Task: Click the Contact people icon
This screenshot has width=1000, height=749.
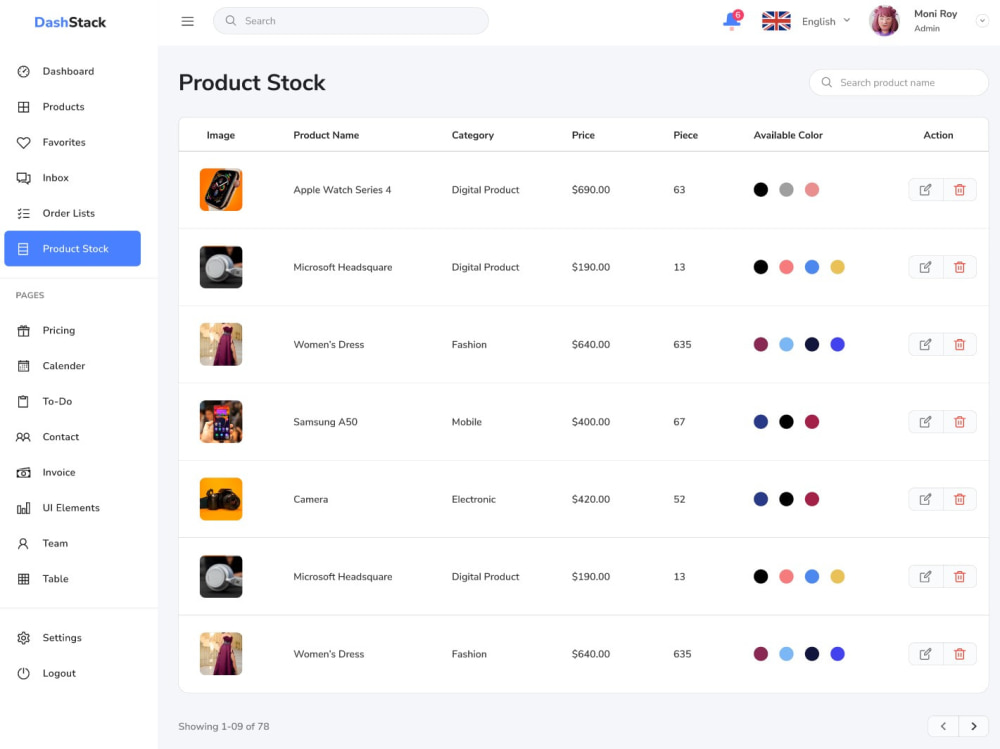Action: (x=24, y=437)
